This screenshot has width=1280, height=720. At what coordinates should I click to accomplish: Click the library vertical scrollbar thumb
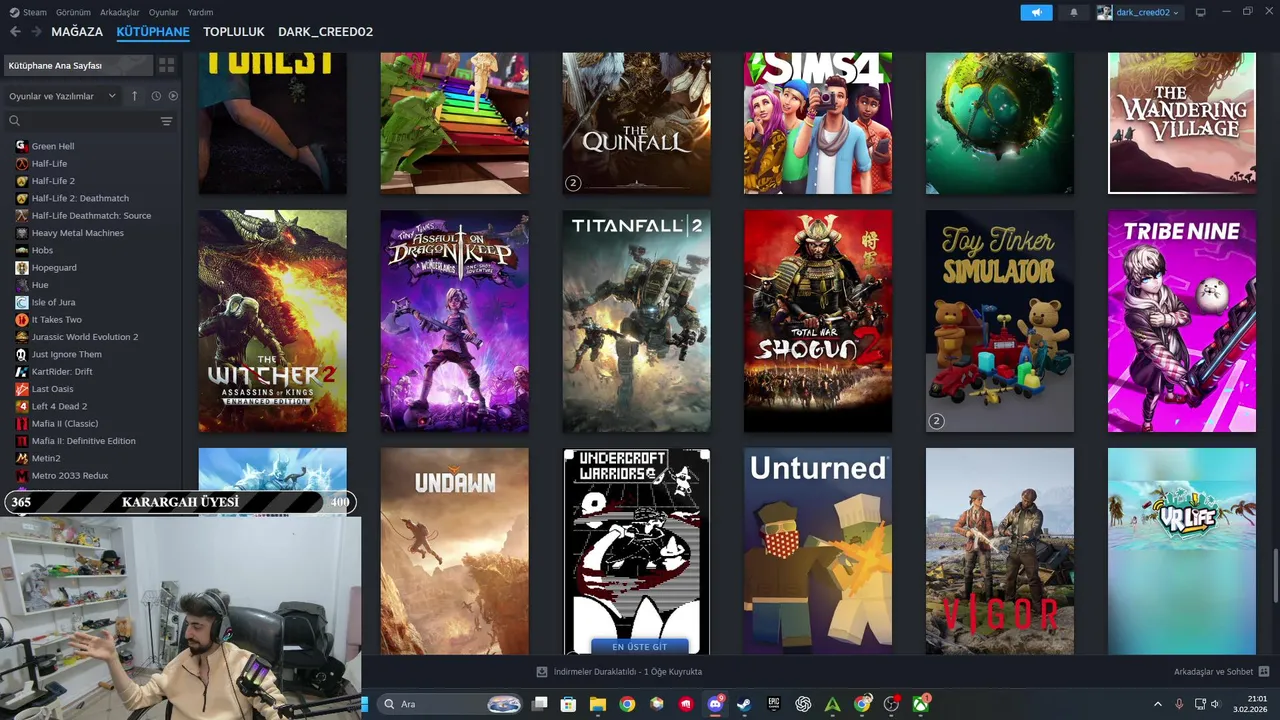pyautogui.click(x=1275, y=576)
